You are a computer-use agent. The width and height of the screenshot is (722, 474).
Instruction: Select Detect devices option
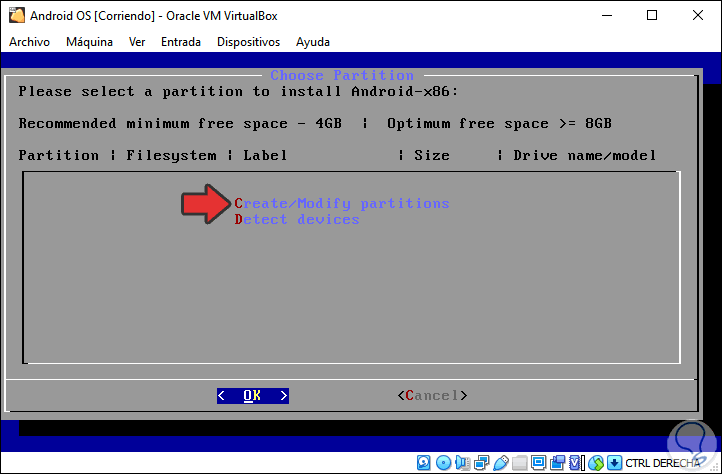click(x=297, y=219)
